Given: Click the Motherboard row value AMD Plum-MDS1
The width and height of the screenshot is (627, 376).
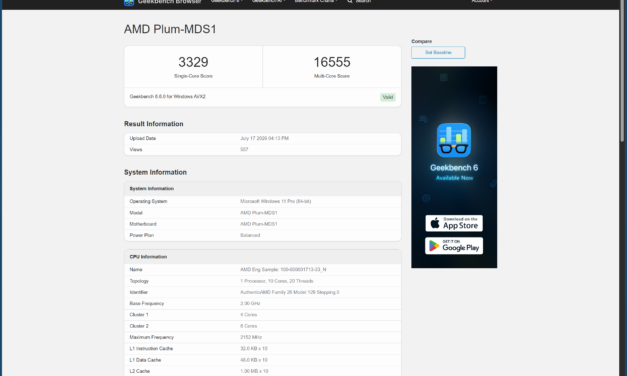Looking at the screenshot, I should (259, 224).
